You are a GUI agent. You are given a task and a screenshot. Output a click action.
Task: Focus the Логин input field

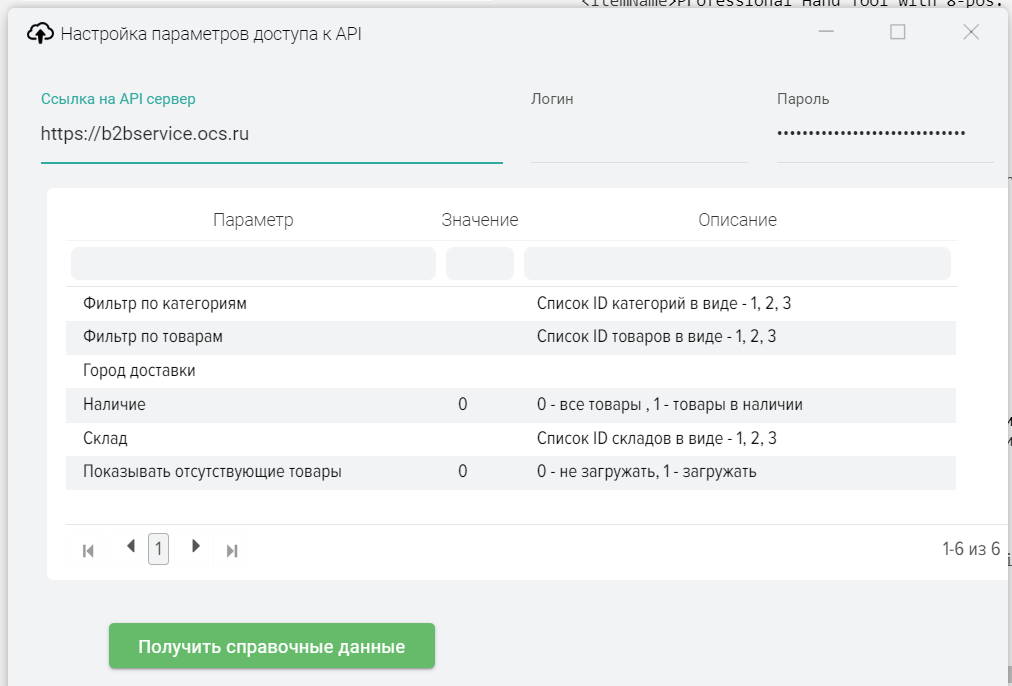click(638, 135)
